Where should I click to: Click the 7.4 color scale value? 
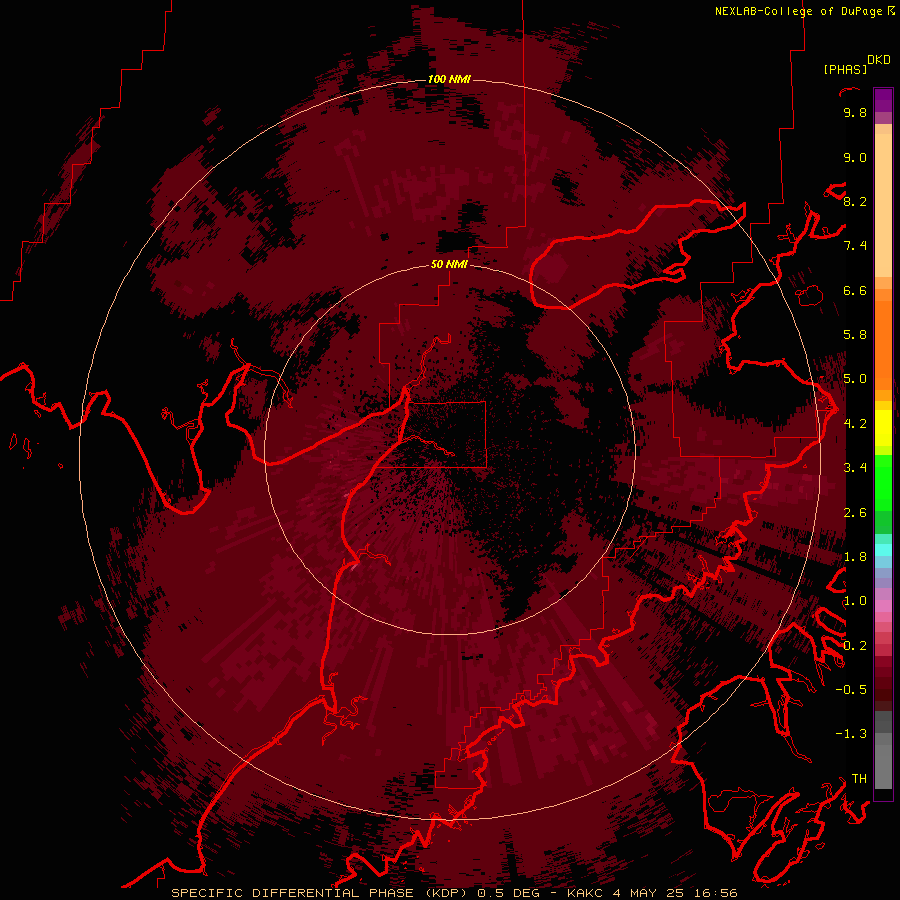coord(855,246)
